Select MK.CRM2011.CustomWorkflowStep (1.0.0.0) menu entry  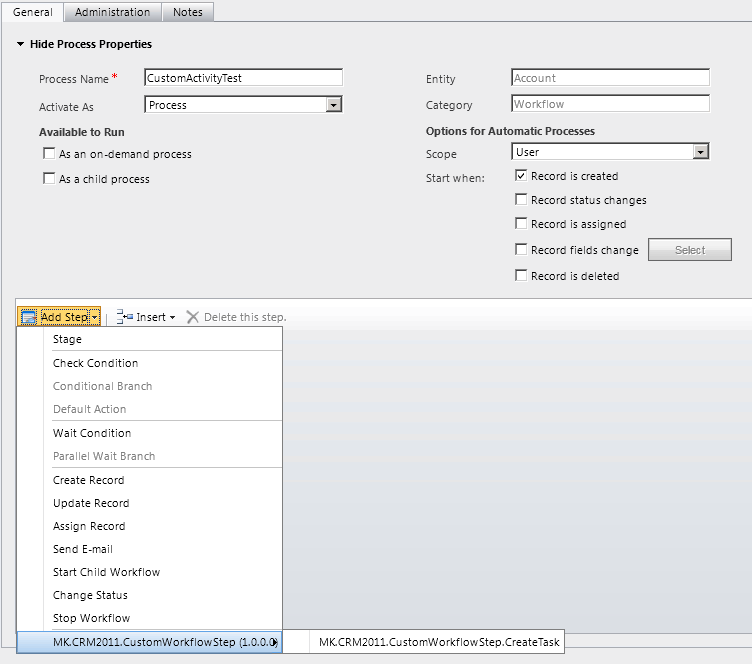point(150,642)
